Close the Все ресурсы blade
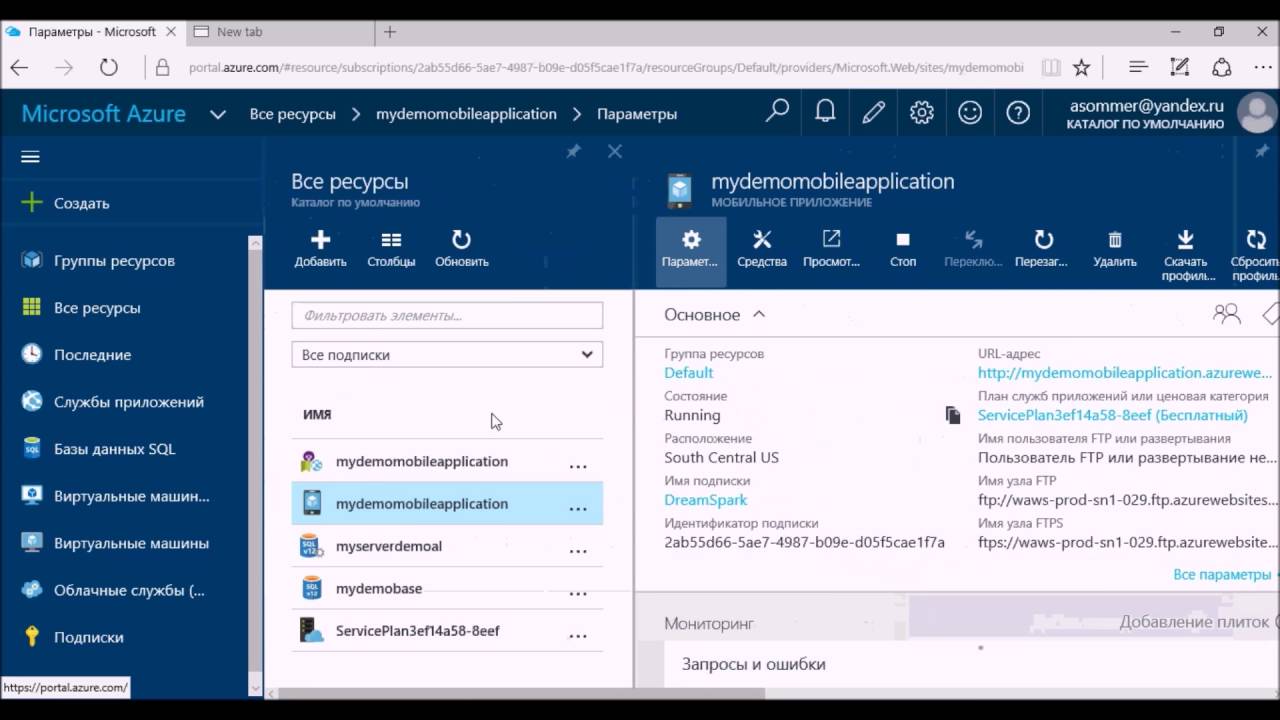 pyautogui.click(x=615, y=151)
